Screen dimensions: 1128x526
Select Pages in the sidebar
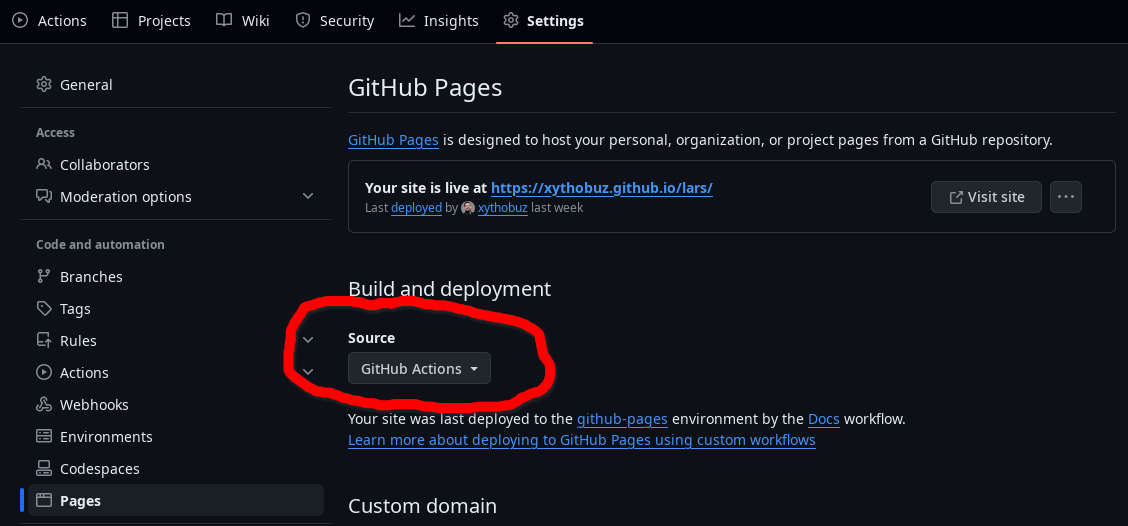[176, 500]
